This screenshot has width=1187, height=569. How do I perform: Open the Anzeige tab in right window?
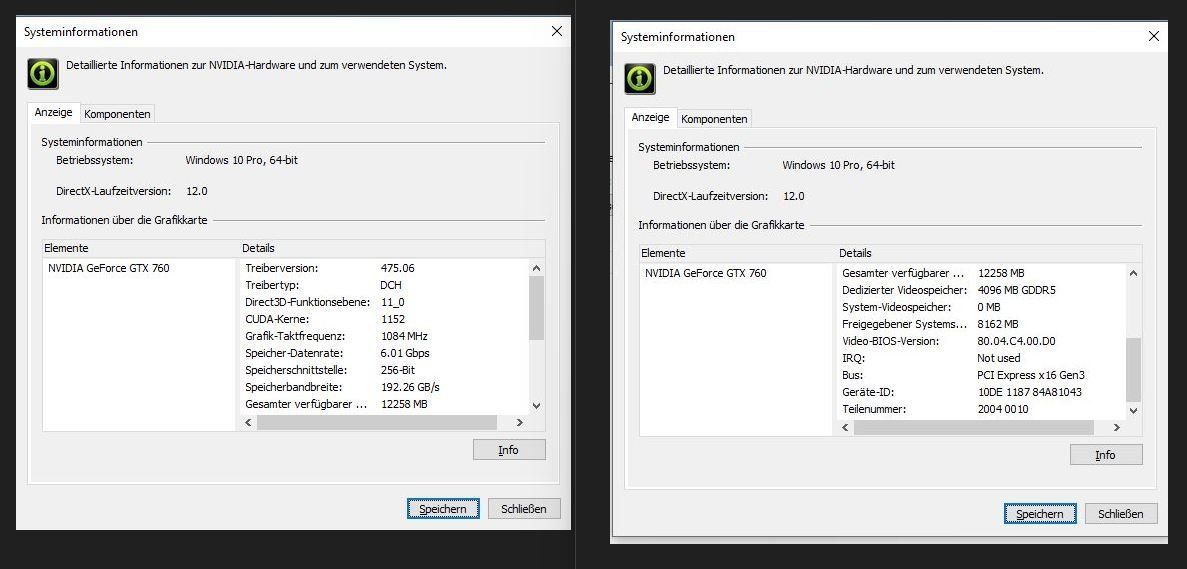(x=650, y=118)
